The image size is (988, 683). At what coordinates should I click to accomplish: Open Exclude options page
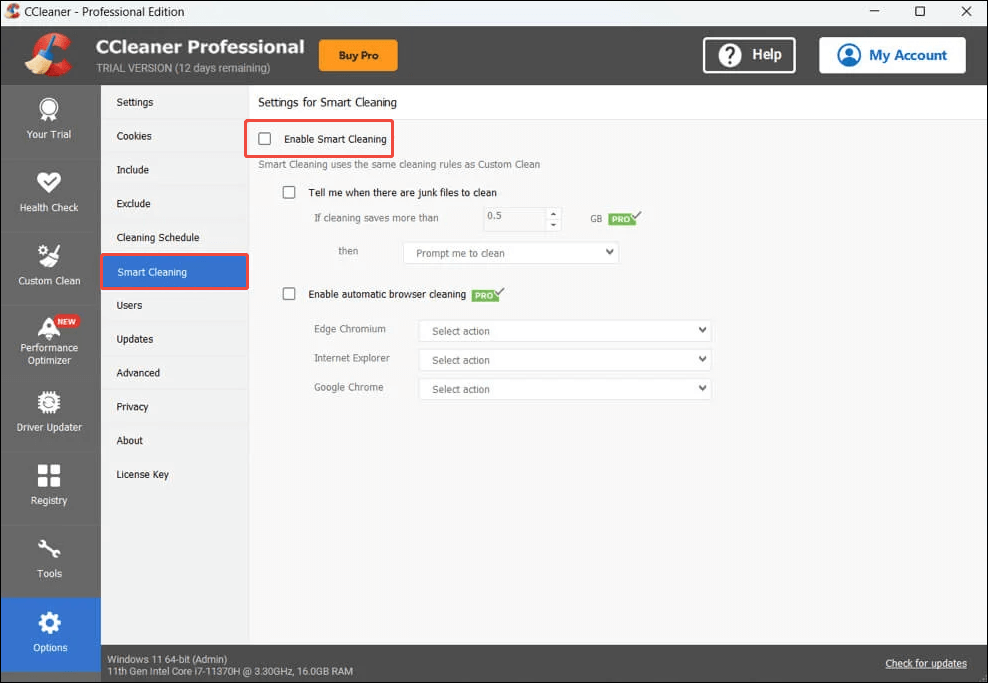pyautogui.click(x=175, y=204)
